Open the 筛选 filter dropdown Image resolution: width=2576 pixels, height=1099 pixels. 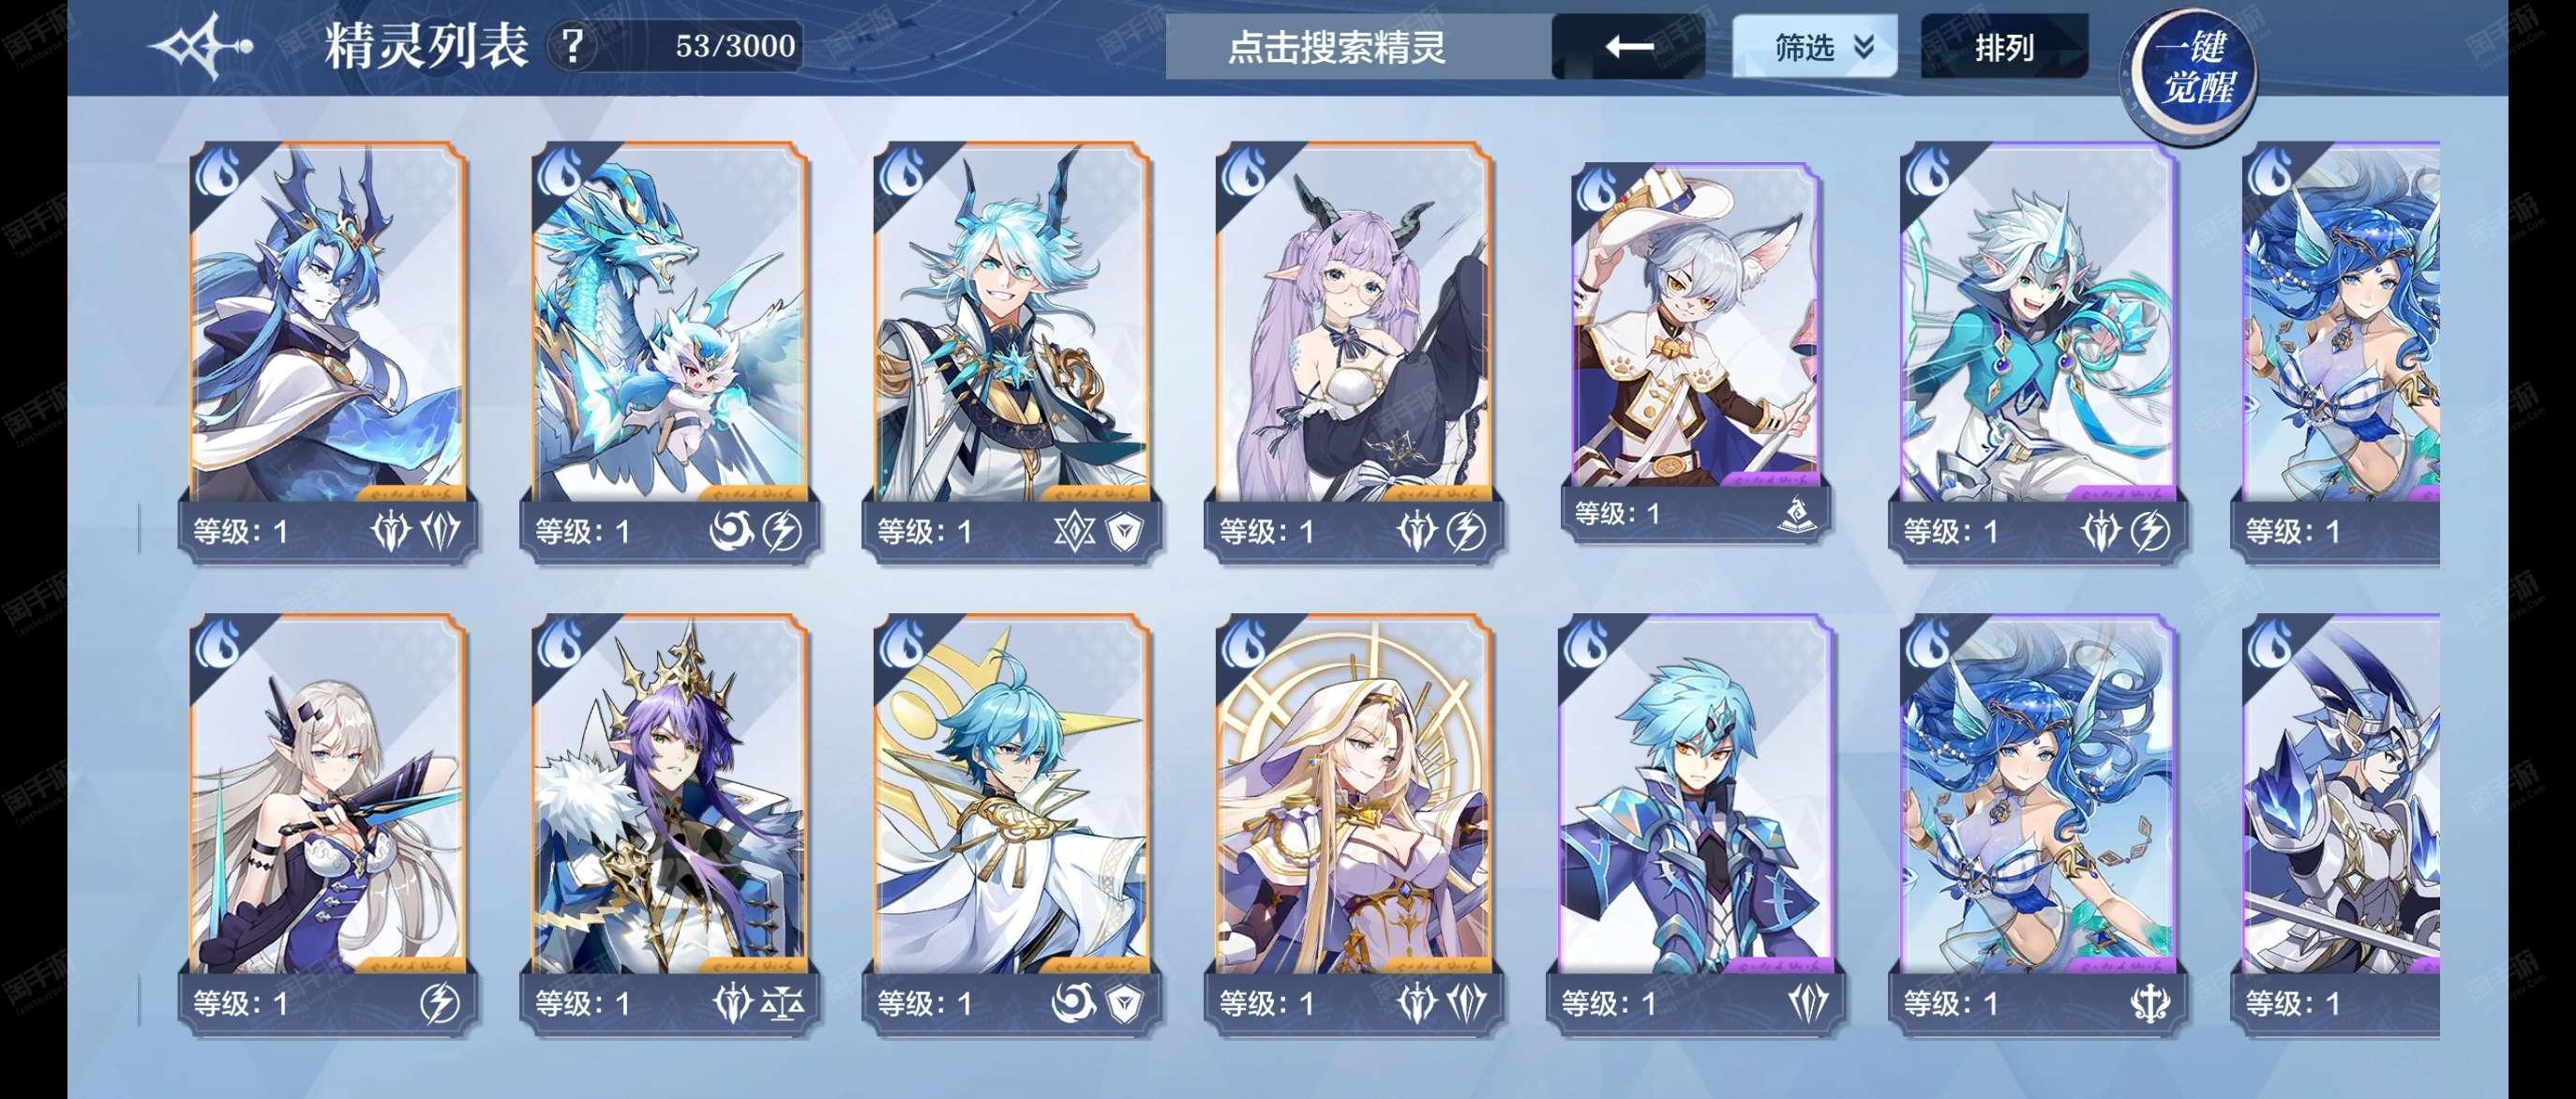(x=1814, y=46)
